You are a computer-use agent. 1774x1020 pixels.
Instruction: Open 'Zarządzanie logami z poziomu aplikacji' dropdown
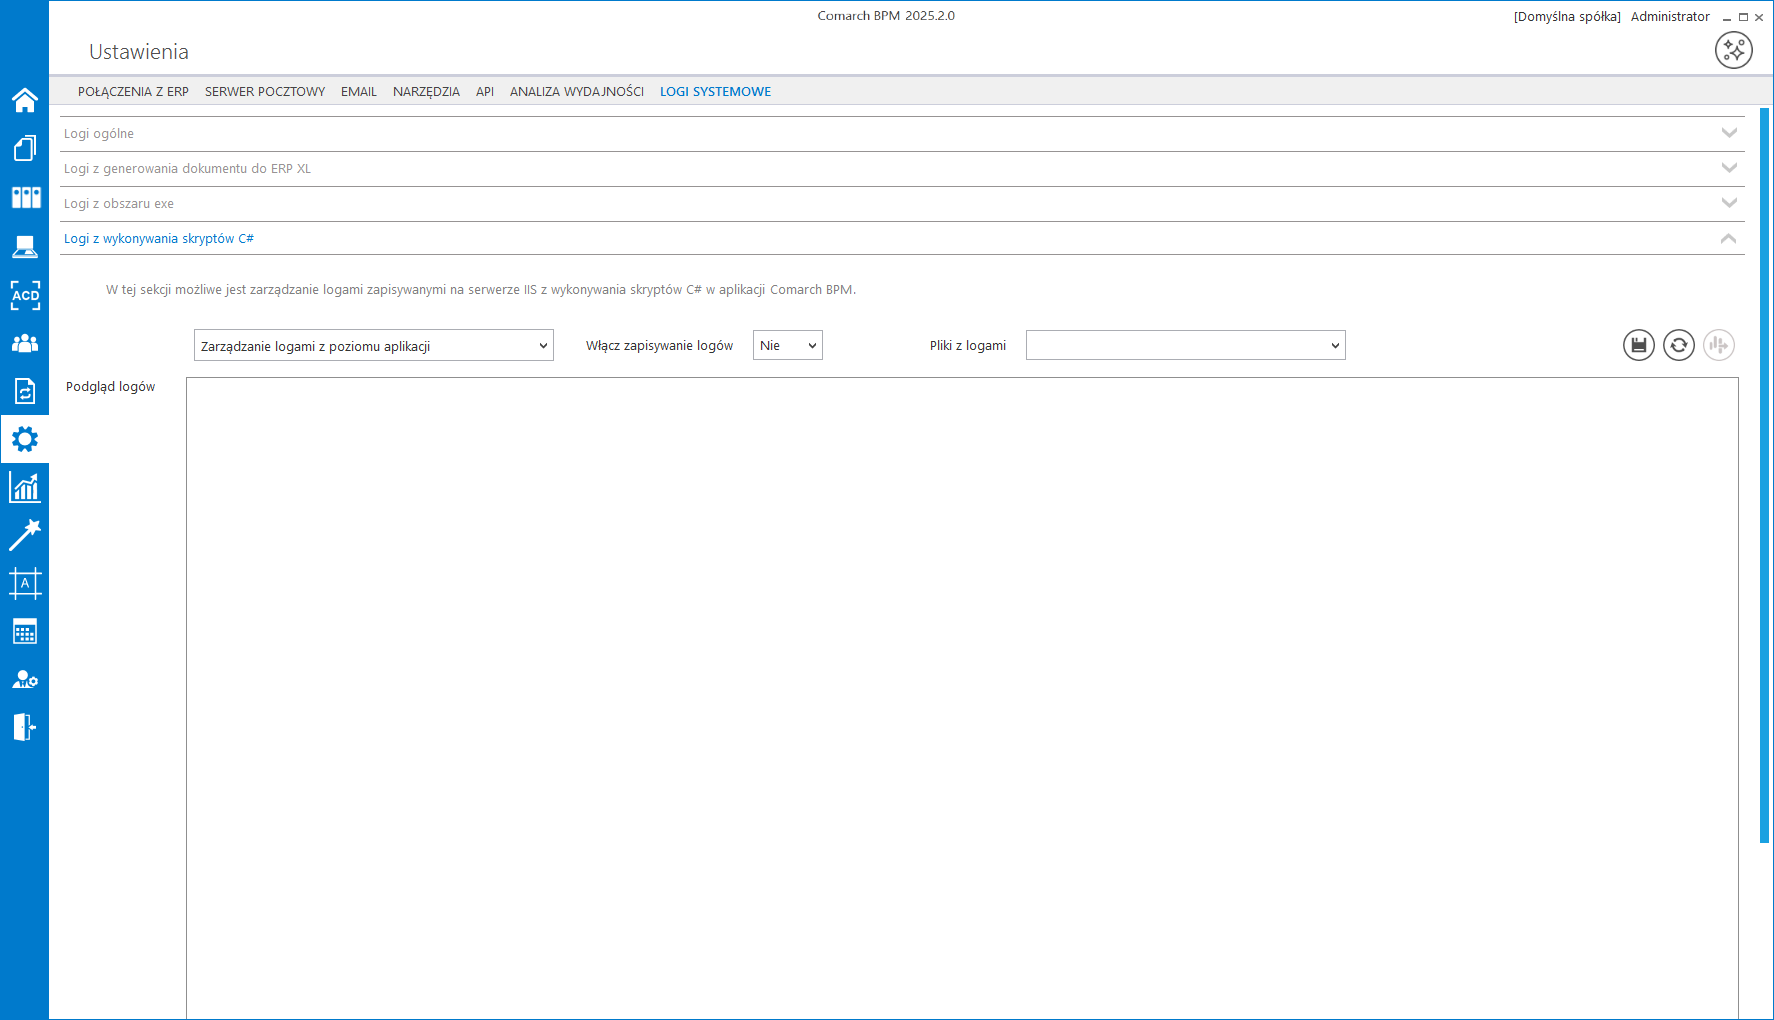pos(374,346)
